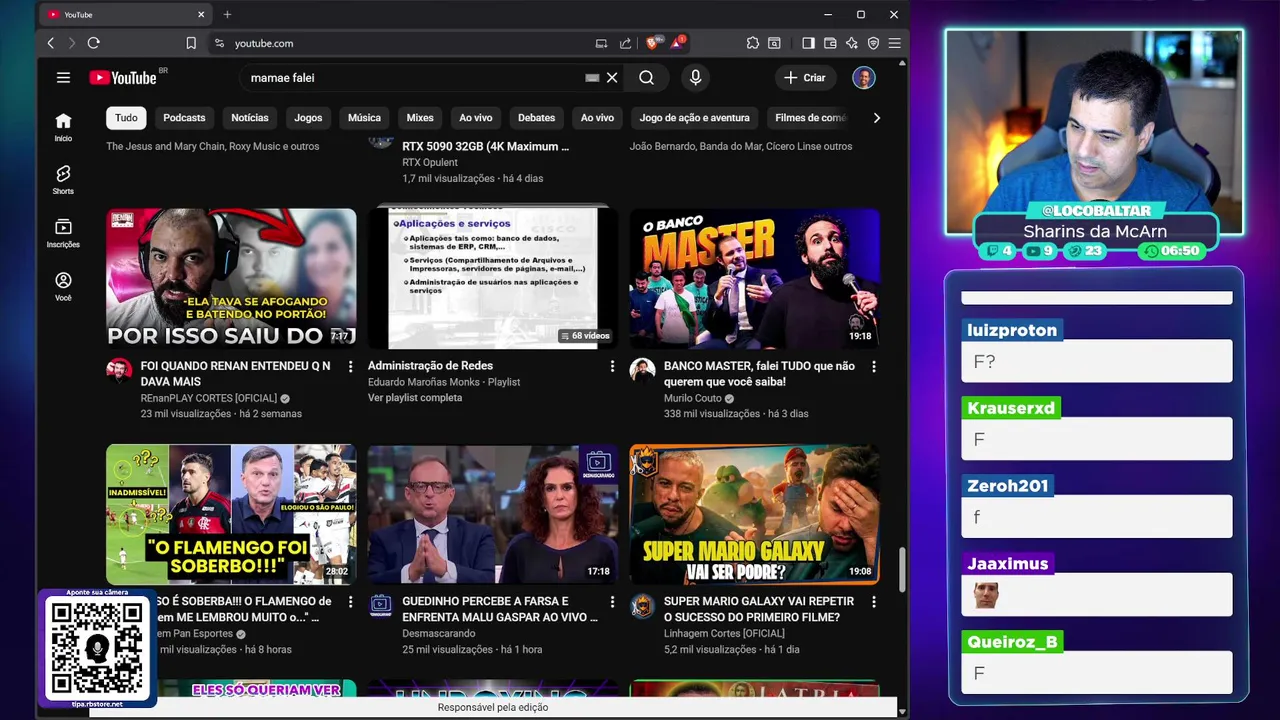Click the Brave Shields lion icon
1280x720 pixels.
click(x=652, y=43)
